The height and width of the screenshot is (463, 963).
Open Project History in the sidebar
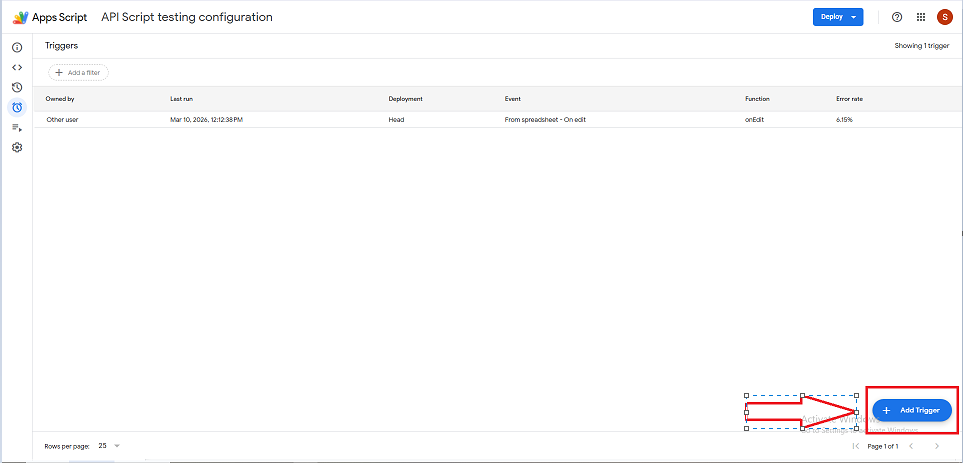[x=17, y=87]
